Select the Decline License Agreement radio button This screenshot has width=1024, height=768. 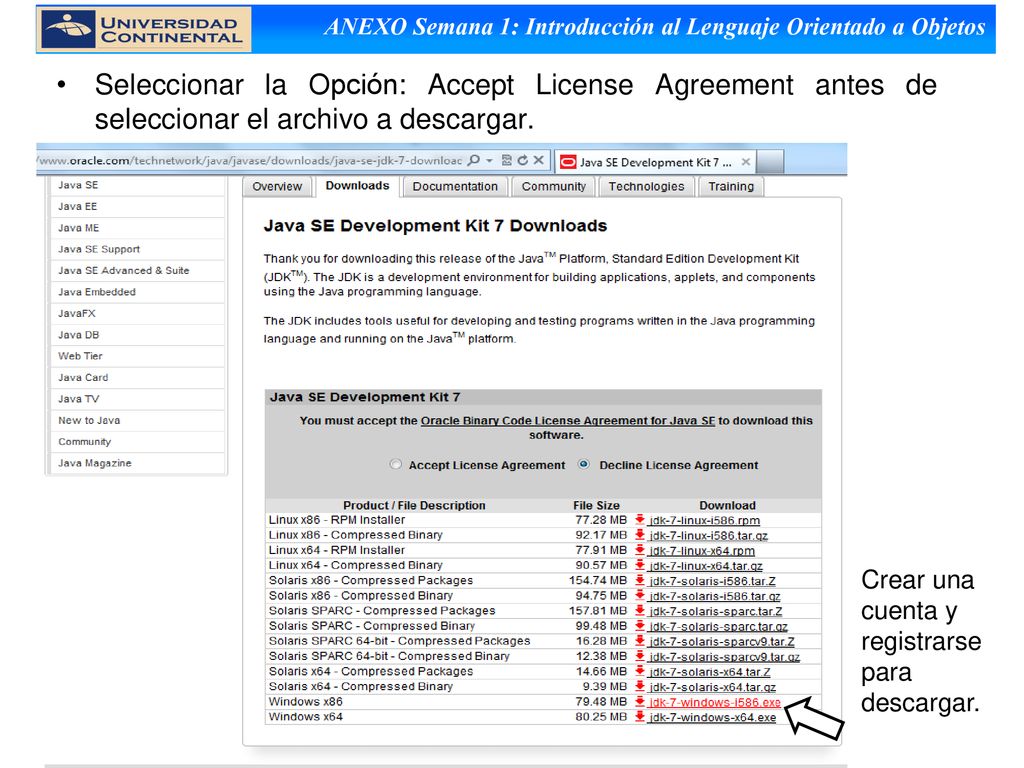tap(584, 464)
